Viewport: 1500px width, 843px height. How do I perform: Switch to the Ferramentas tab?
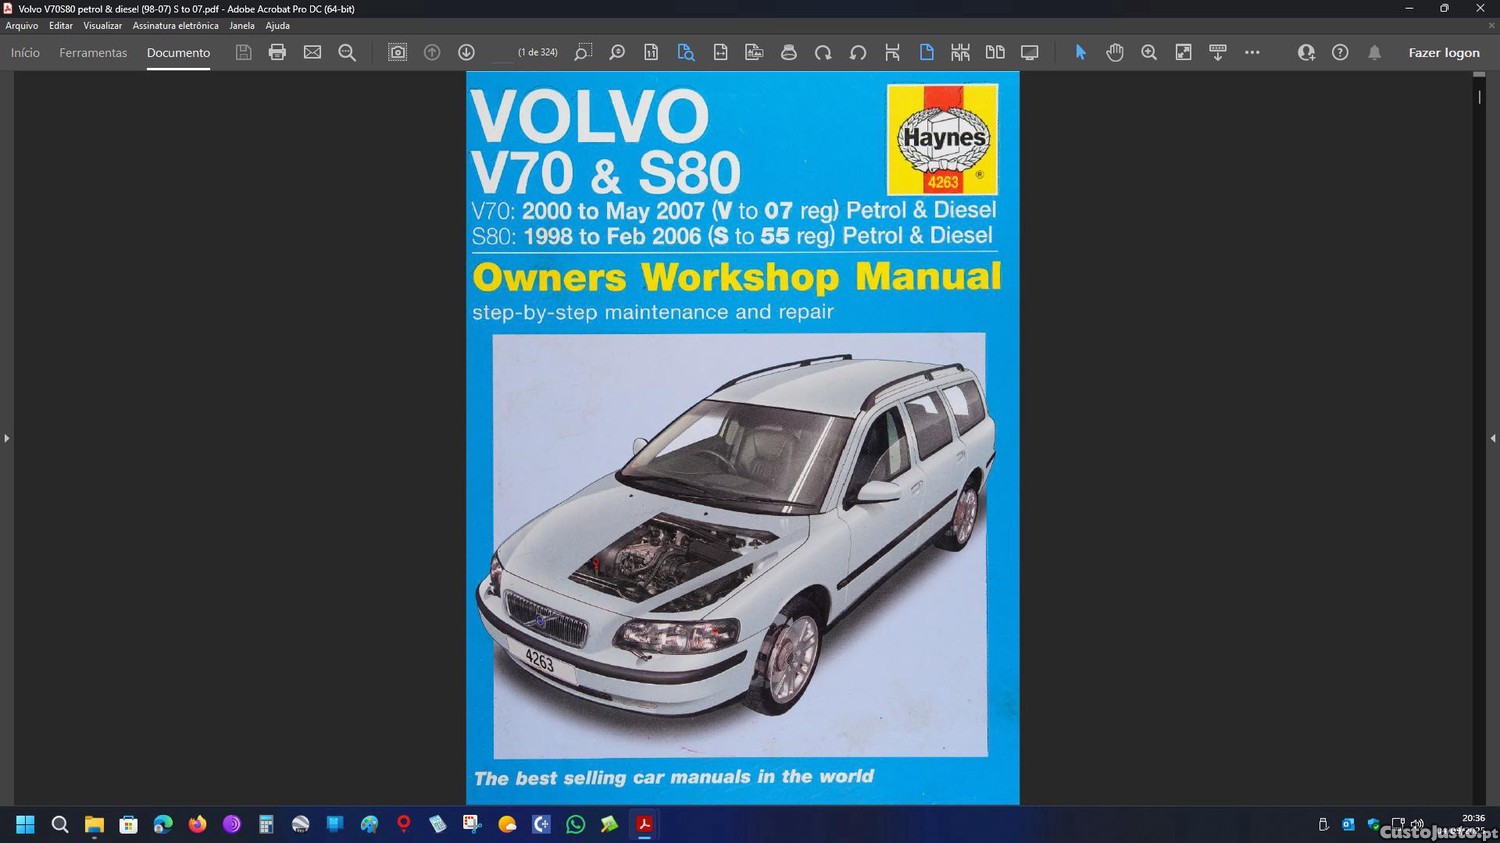[x=93, y=53]
